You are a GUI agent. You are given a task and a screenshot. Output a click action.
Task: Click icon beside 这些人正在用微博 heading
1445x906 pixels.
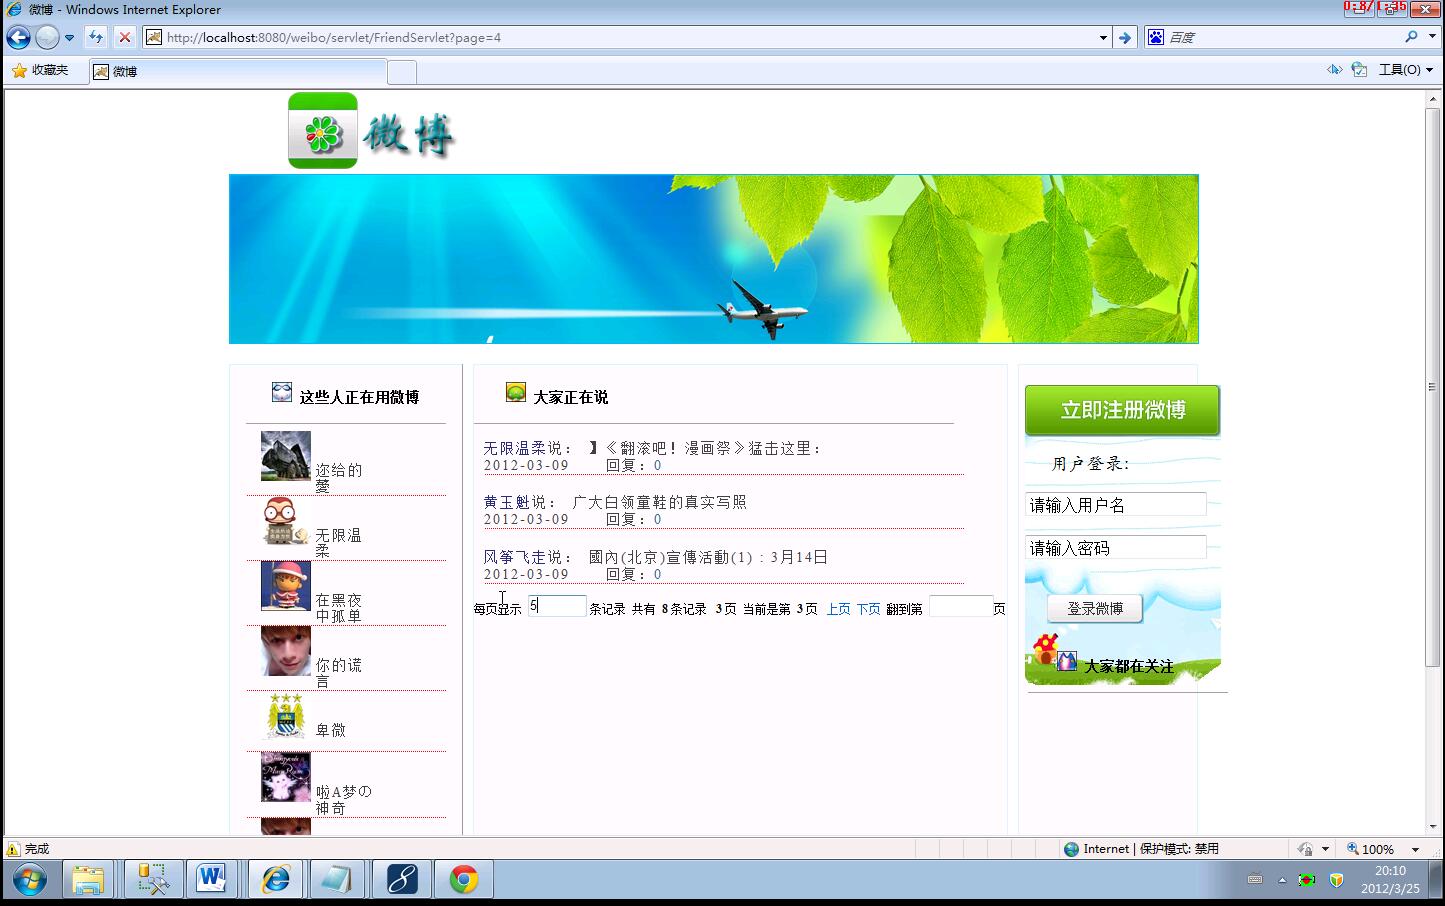[282, 393]
